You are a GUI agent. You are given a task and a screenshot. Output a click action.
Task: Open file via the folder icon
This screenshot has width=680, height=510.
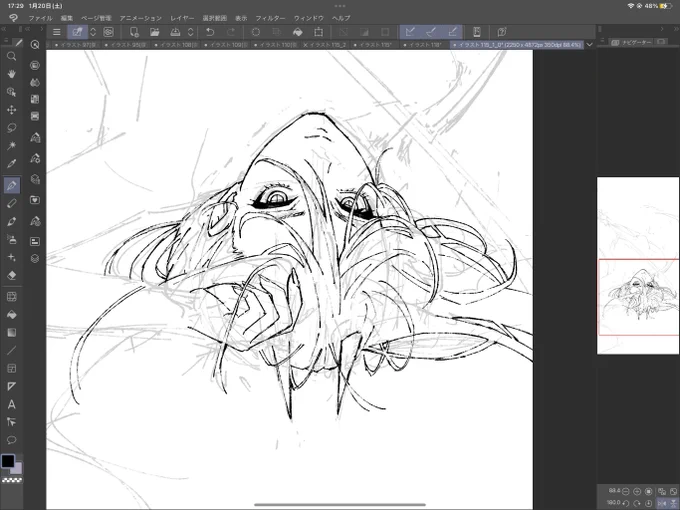(x=154, y=32)
